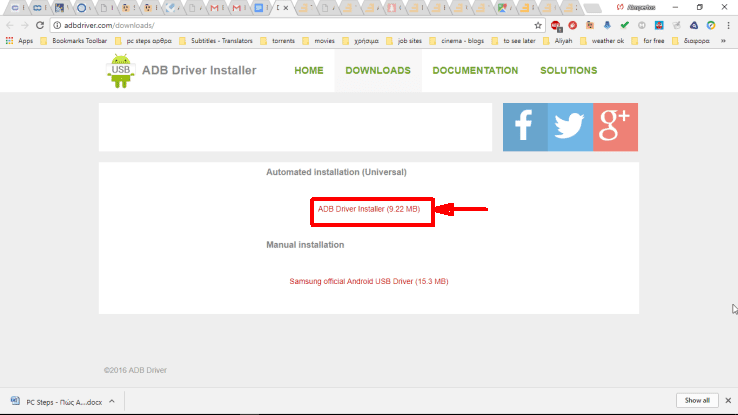Open the HOME menu item
Image resolution: width=738 pixels, height=415 pixels.
tap(309, 71)
